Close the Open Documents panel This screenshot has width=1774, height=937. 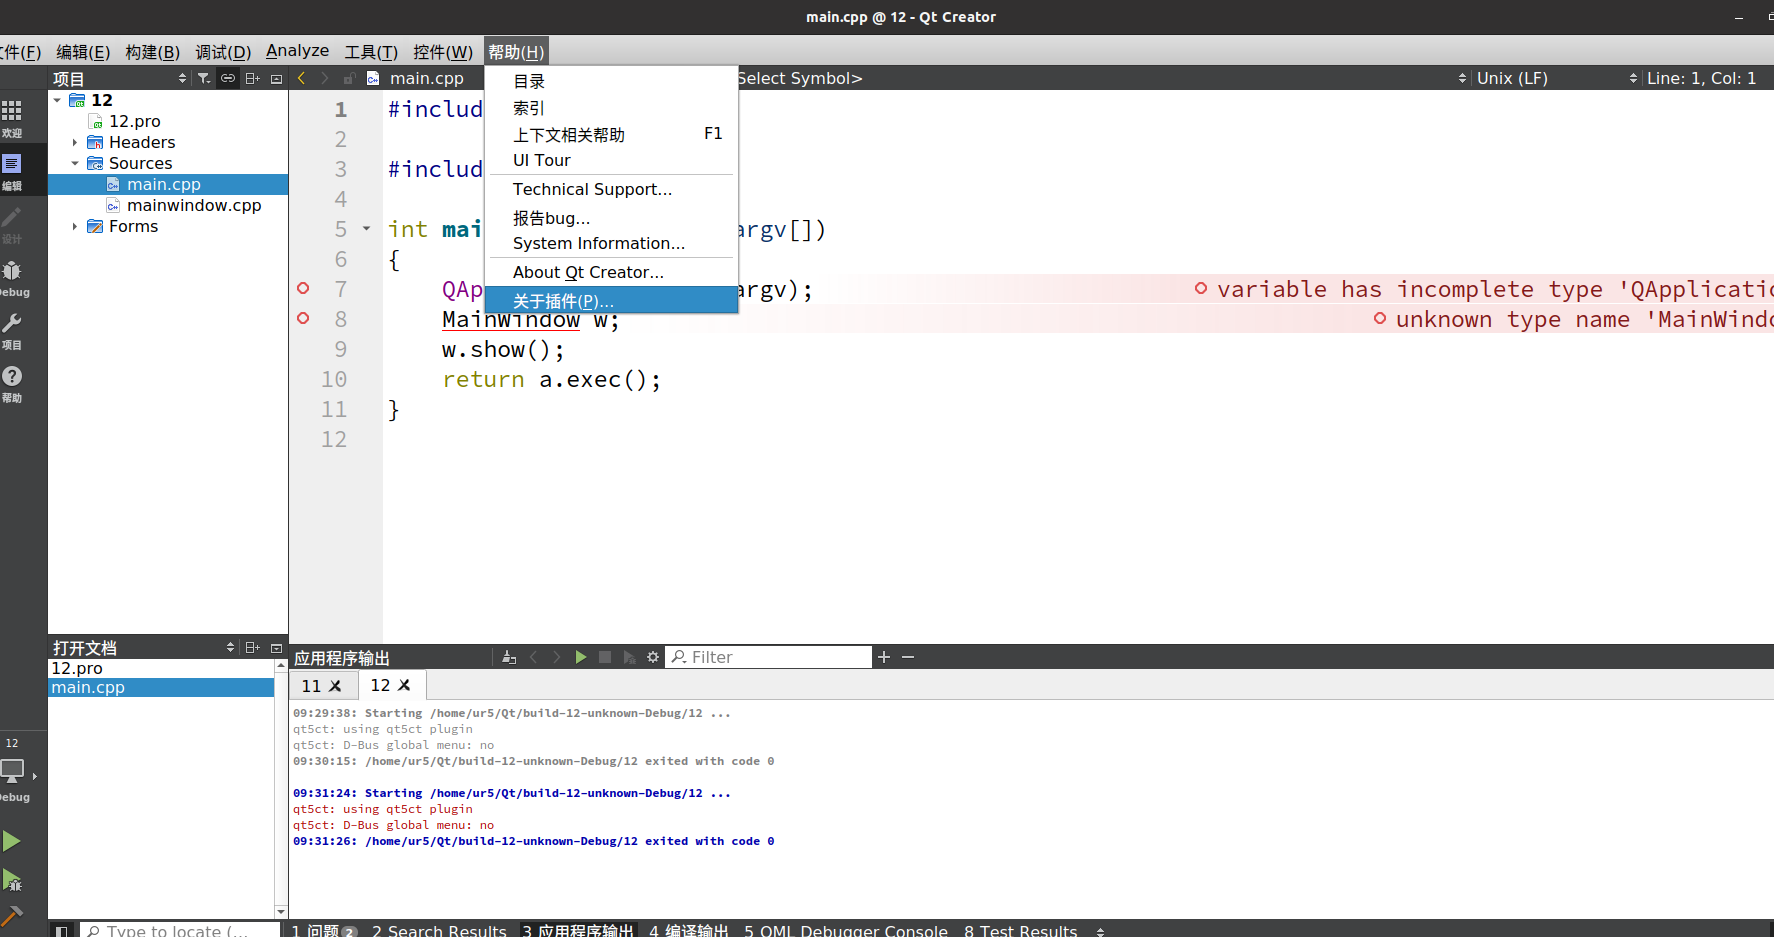[x=277, y=647]
